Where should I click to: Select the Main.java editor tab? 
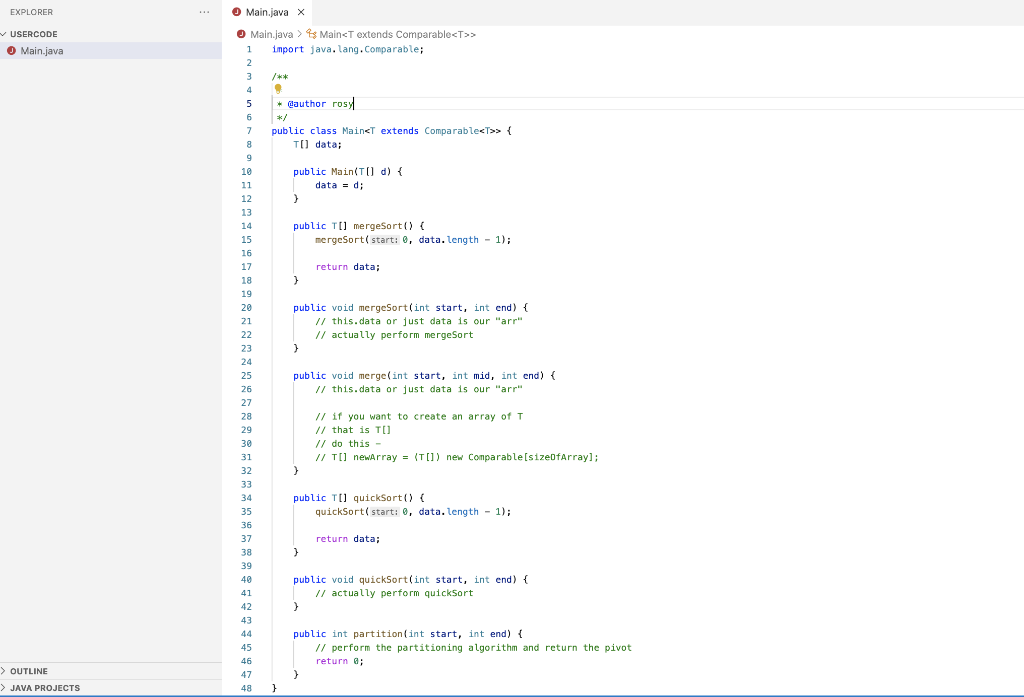pyautogui.click(x=266, y=14)
